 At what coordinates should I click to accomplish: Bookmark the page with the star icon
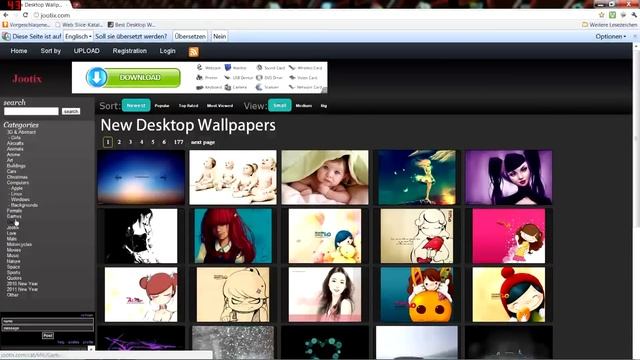point(601,15)
